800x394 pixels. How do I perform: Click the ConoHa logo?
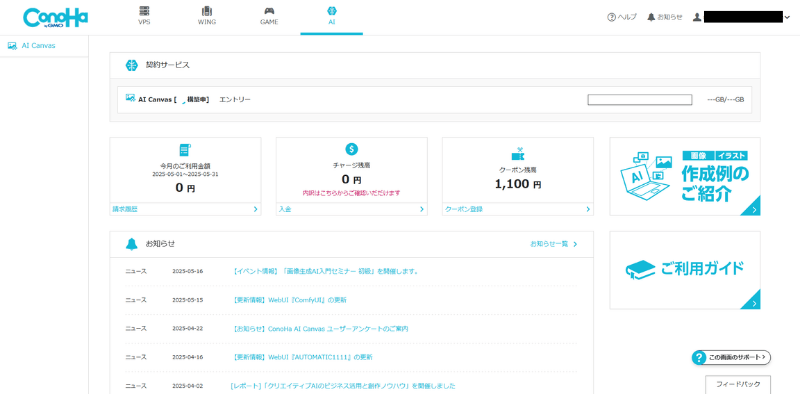click(55, 18)
